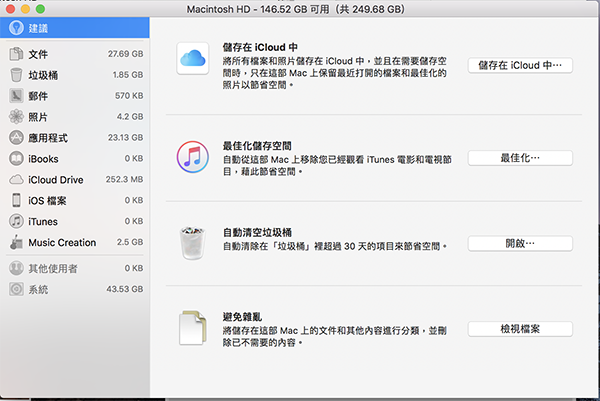
Task: Click the 自動清空垃圾桶 heading
Action: tap(257, 232)
